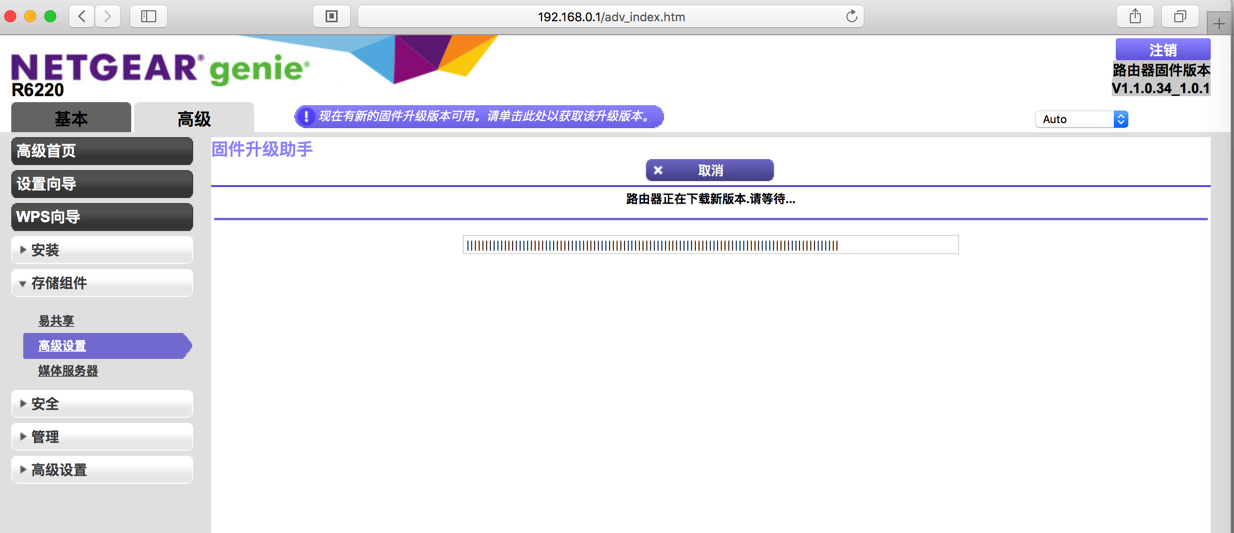This screenshot has width=1234, height=533.
Task: Click the blue exclamation firmware notice icon
Action: coord(306,117)
